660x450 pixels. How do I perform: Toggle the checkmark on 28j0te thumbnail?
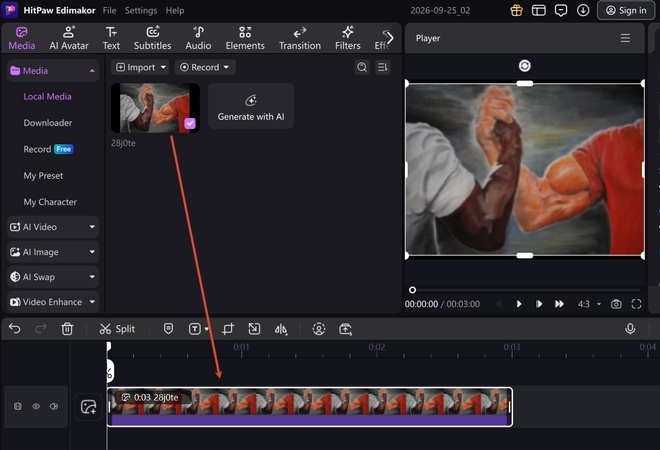(190, 123)
